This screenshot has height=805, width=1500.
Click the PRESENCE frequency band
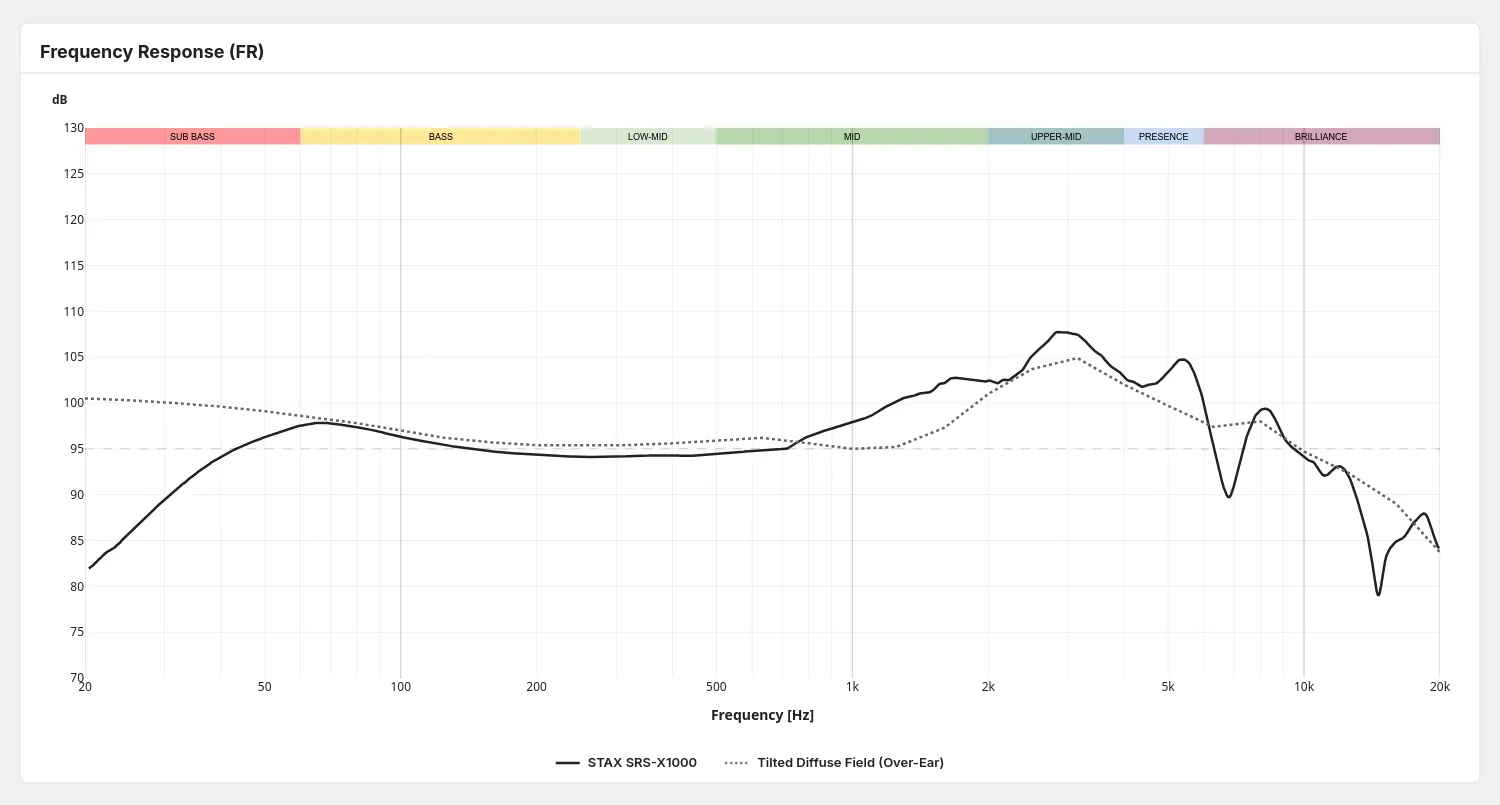[x=1164, y=136]
